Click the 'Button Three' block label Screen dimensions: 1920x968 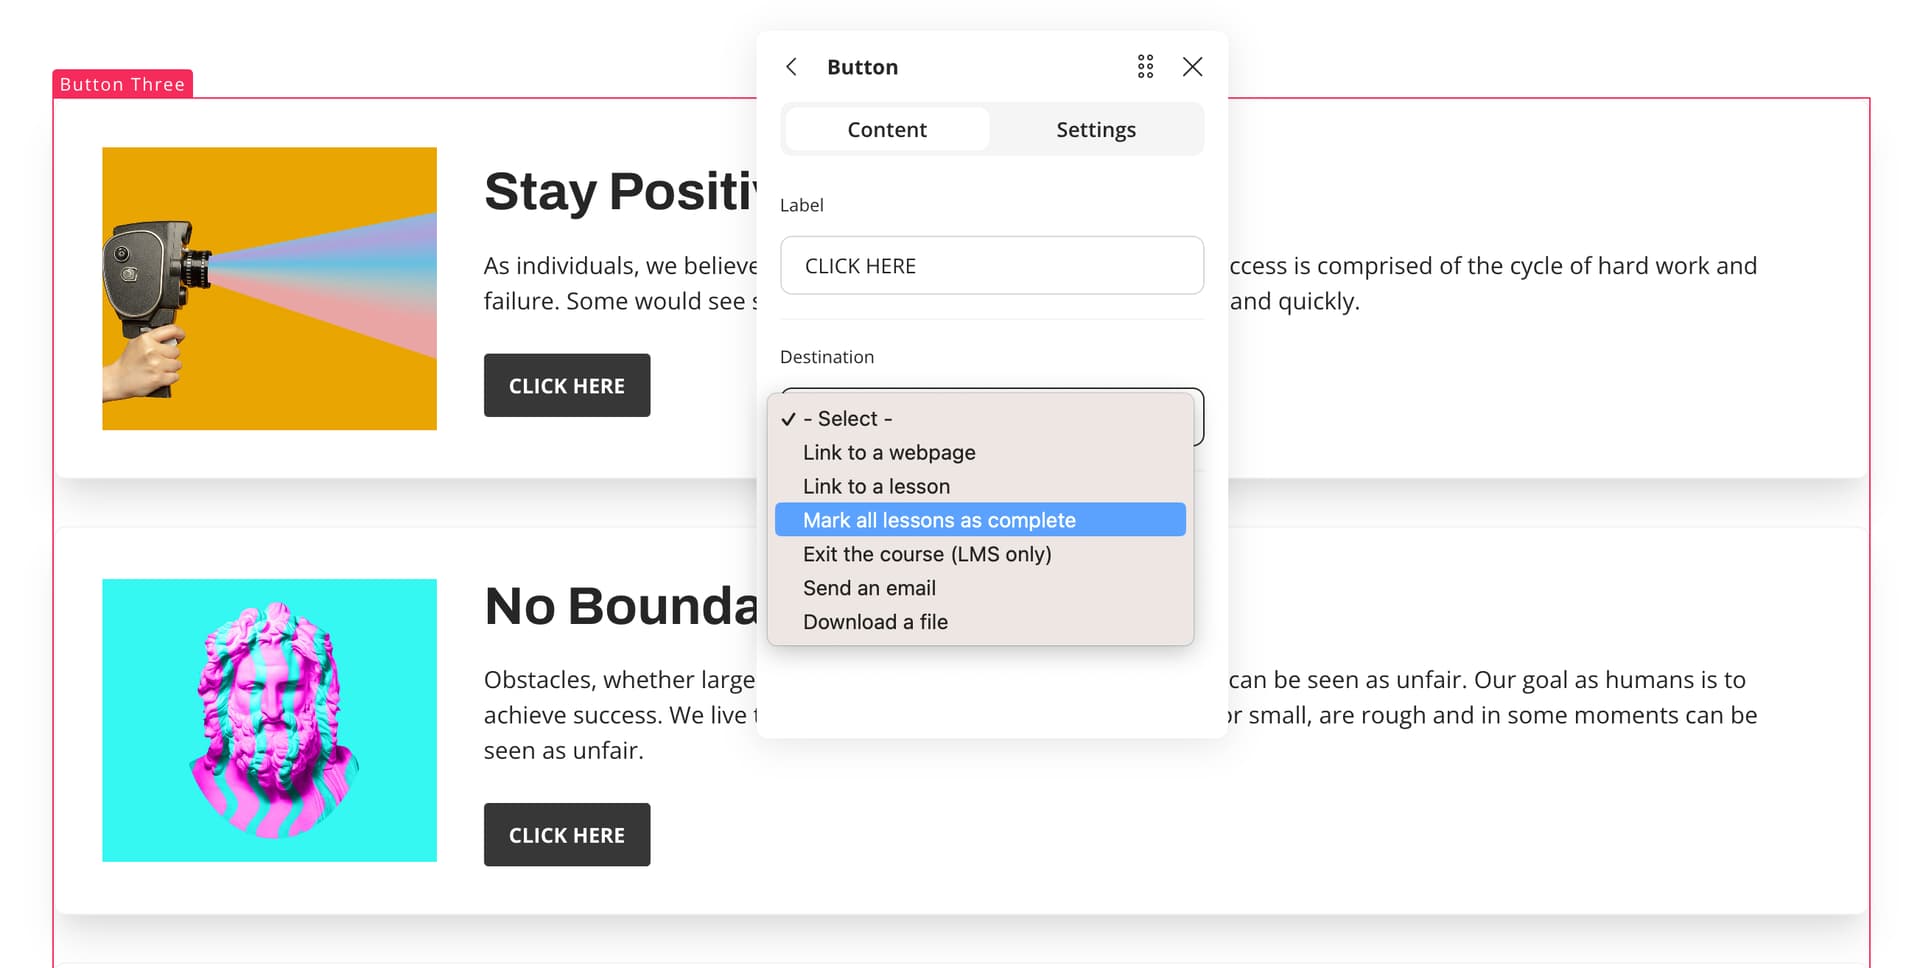[122, 85]
